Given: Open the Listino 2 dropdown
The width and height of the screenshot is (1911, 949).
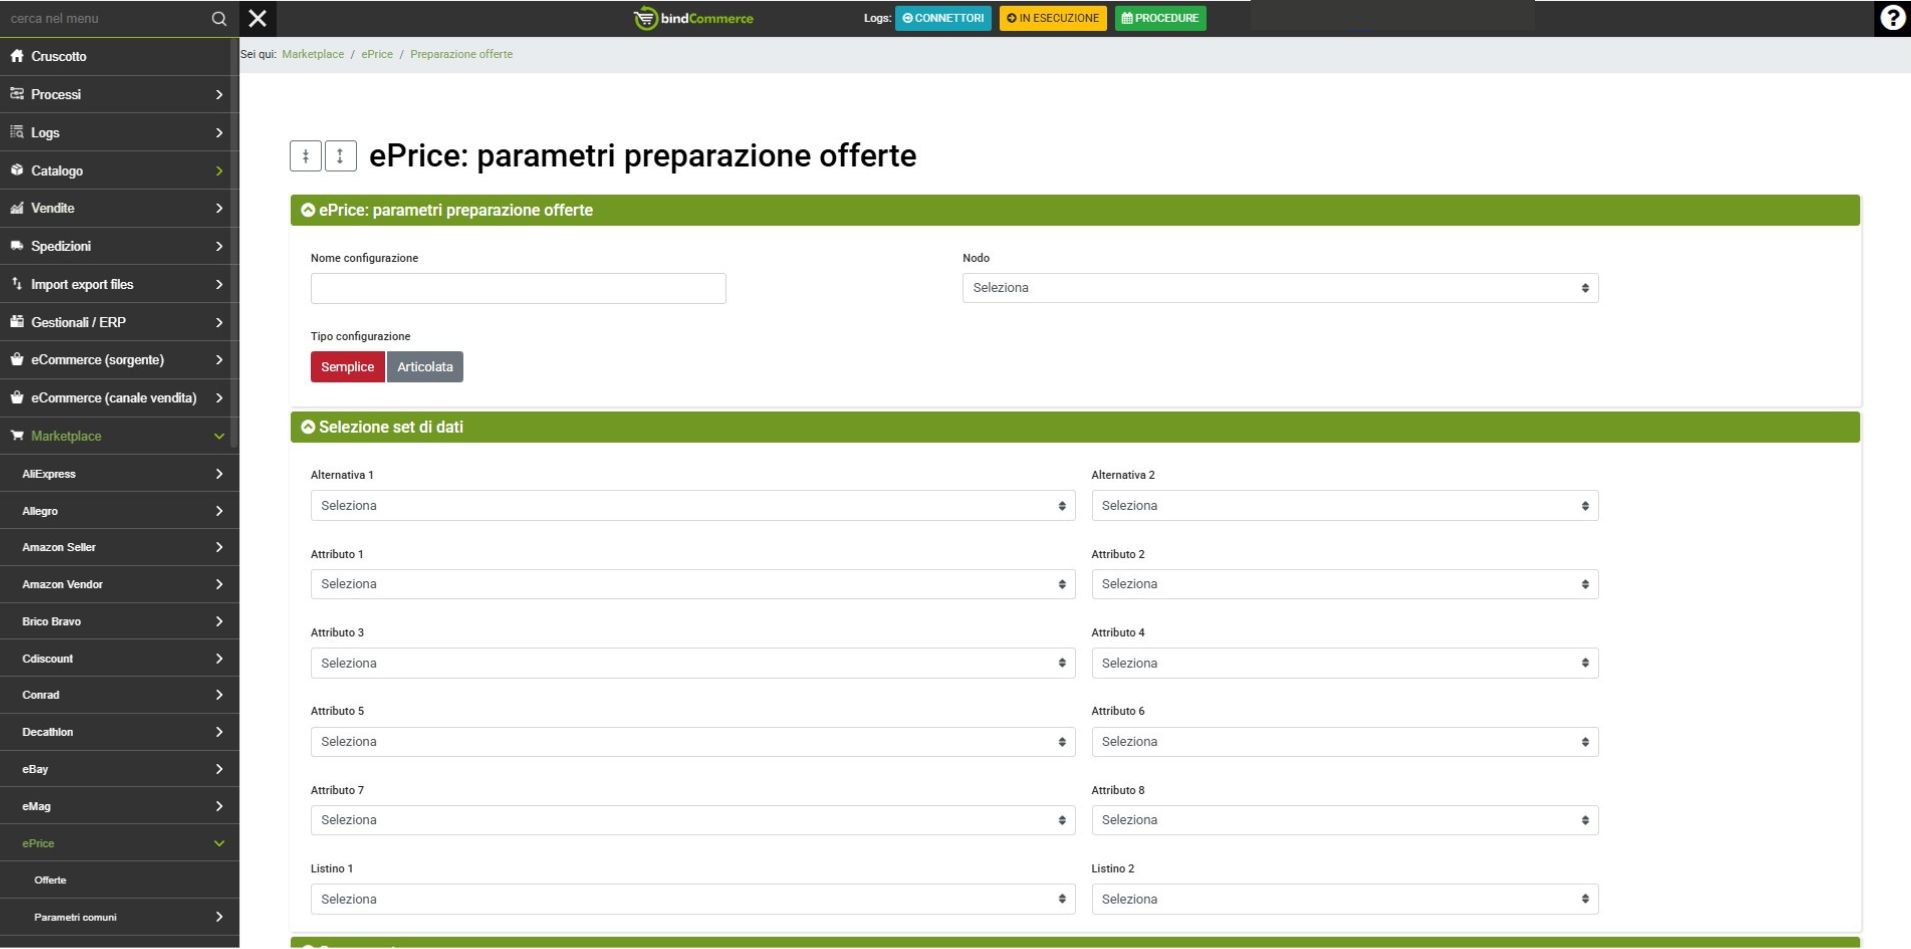Looking at the screenshot, I should 1344,899.
